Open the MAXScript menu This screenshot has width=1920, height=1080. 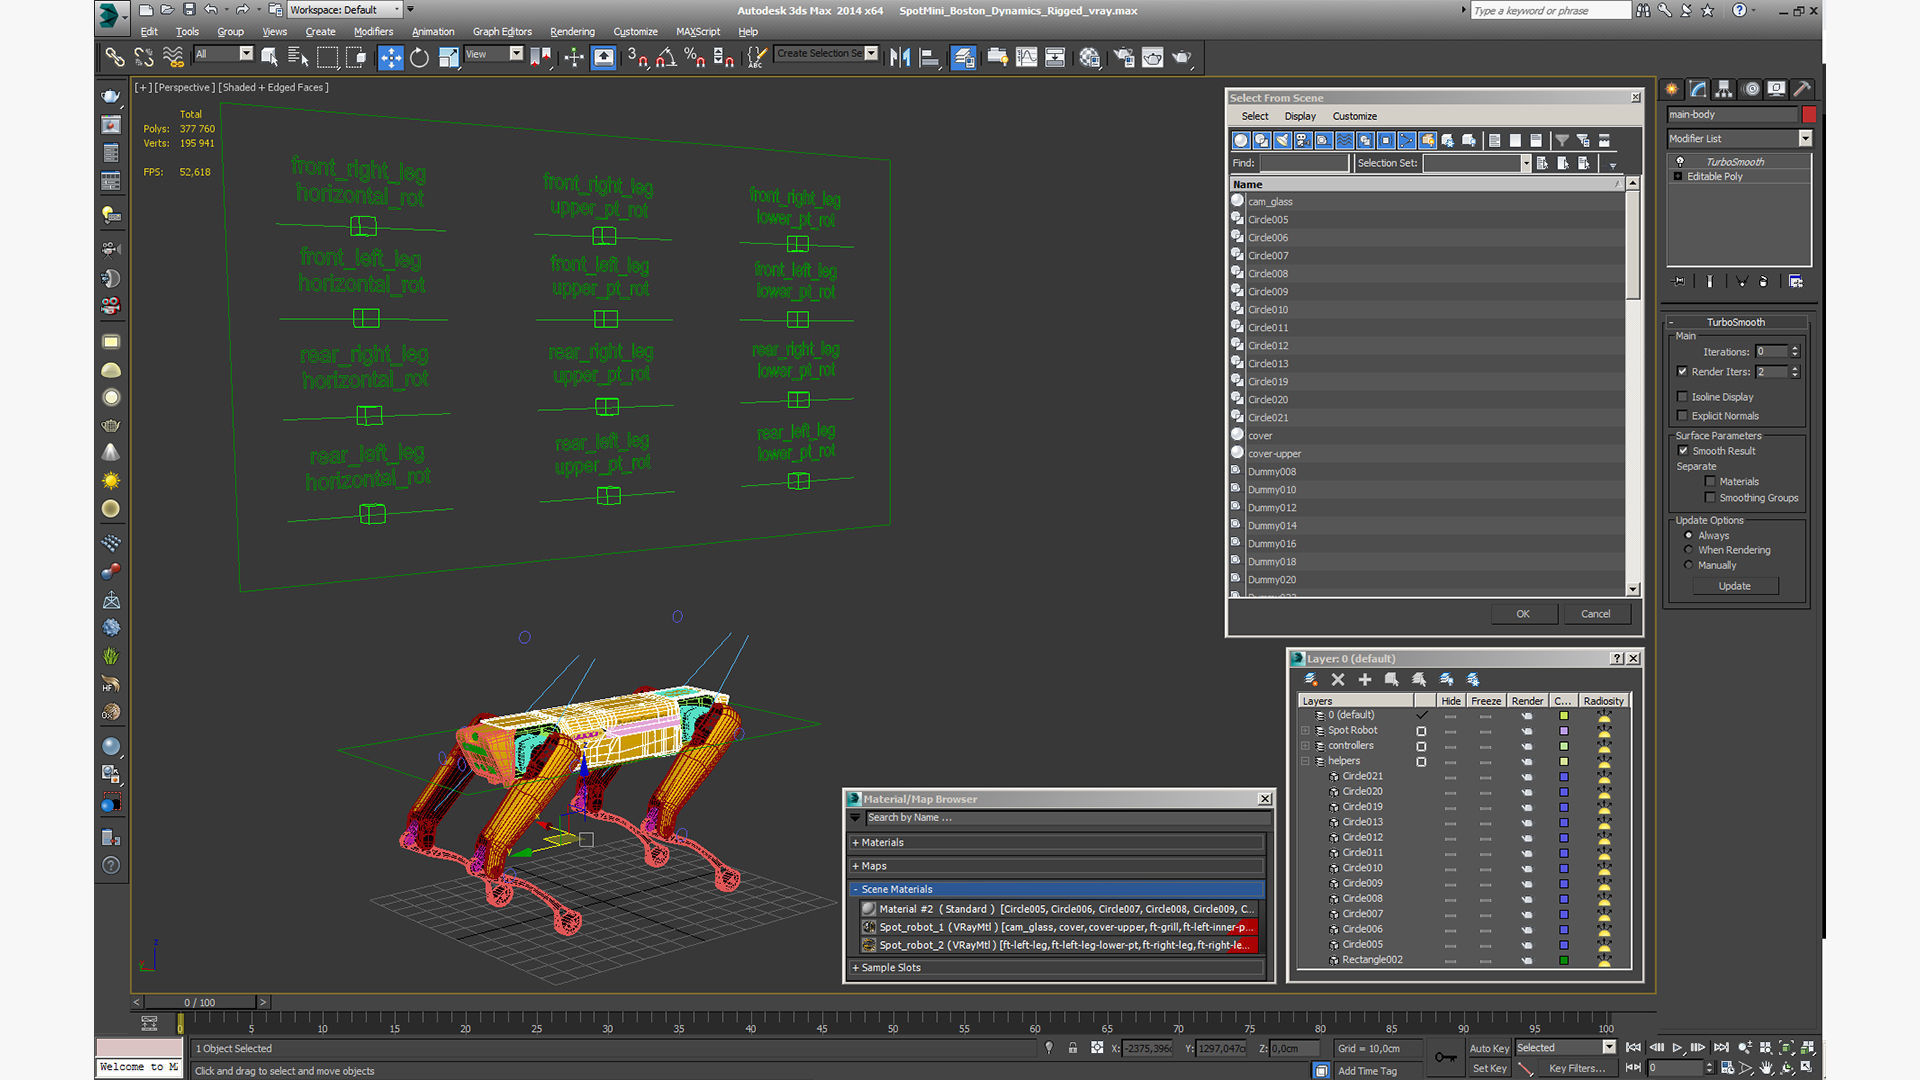698,31
